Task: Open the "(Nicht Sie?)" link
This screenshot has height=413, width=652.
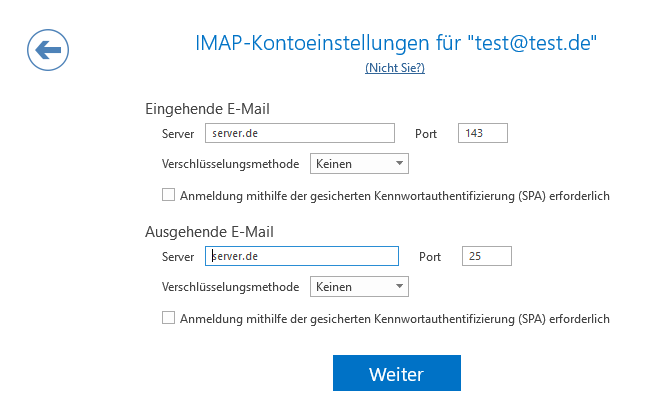Action: (395, 68)
